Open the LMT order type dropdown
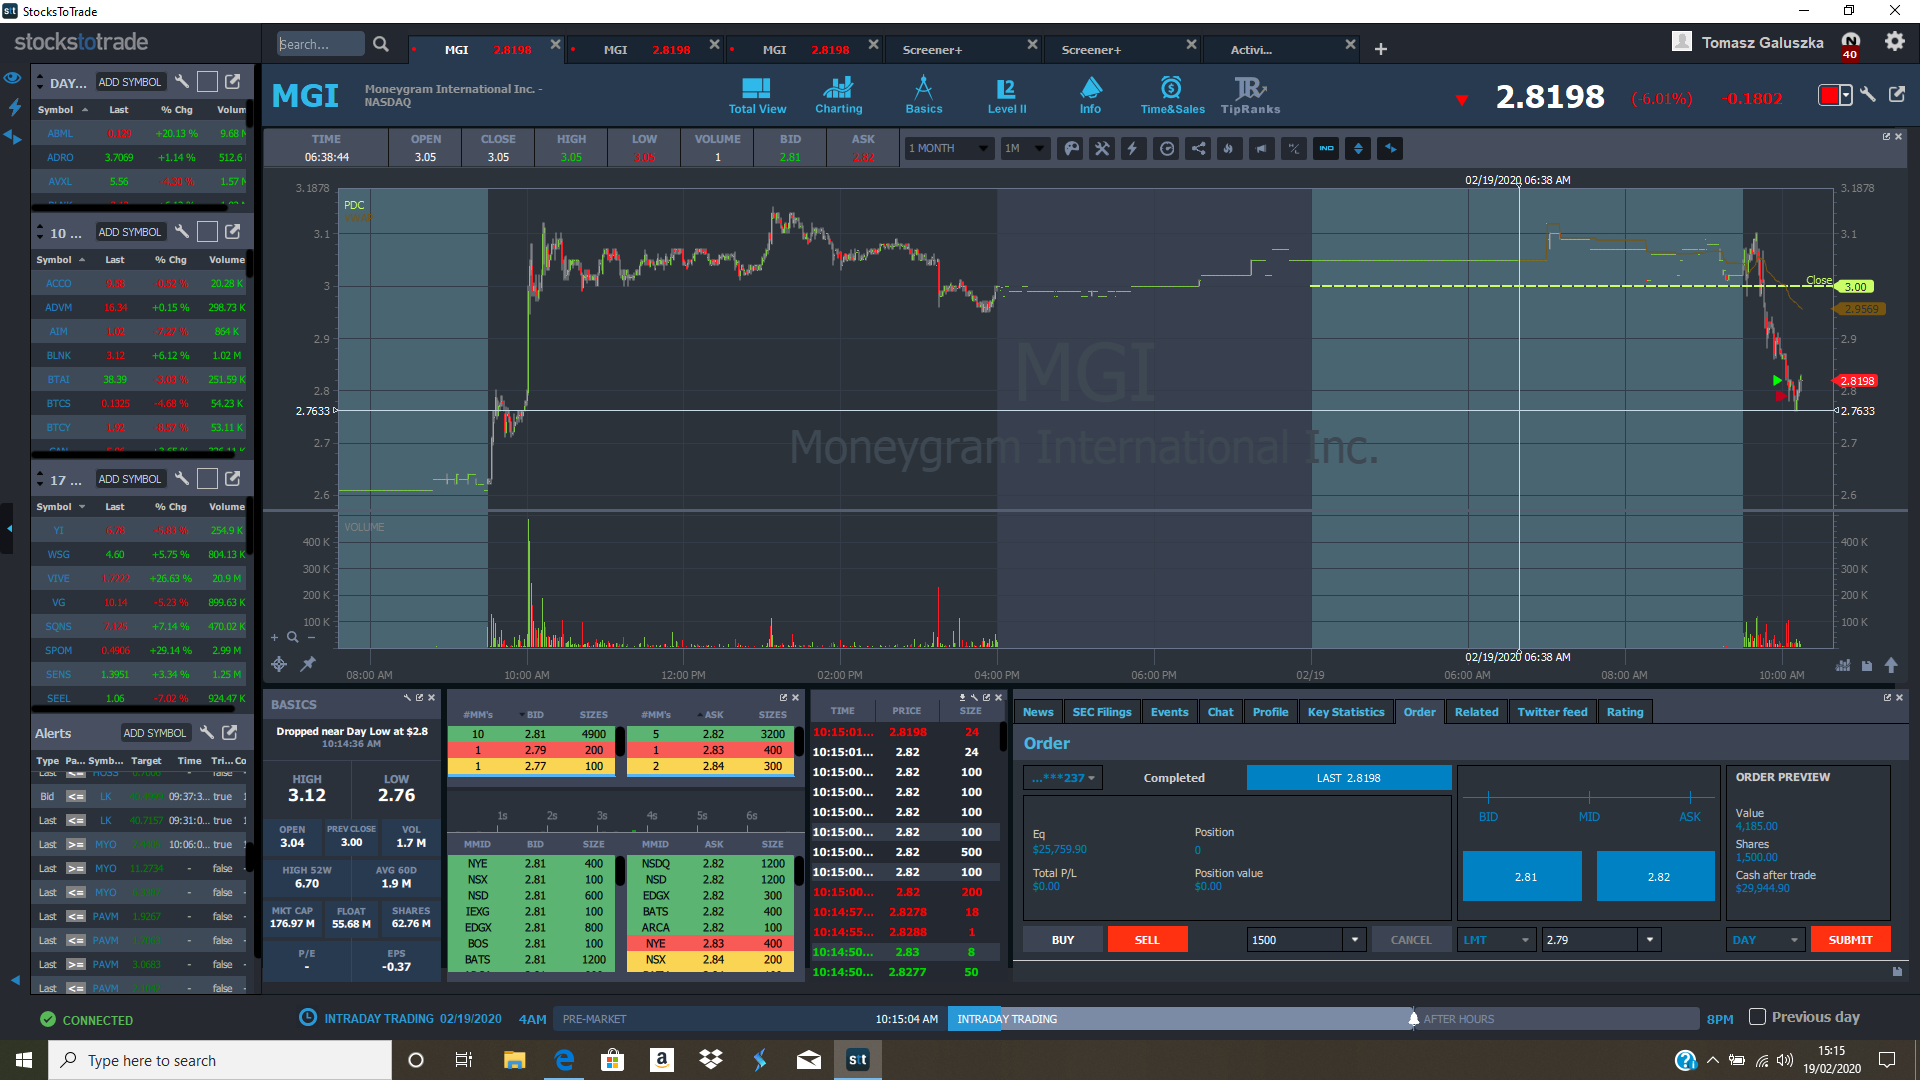 pyautogui.click(x=1496, y=940)
